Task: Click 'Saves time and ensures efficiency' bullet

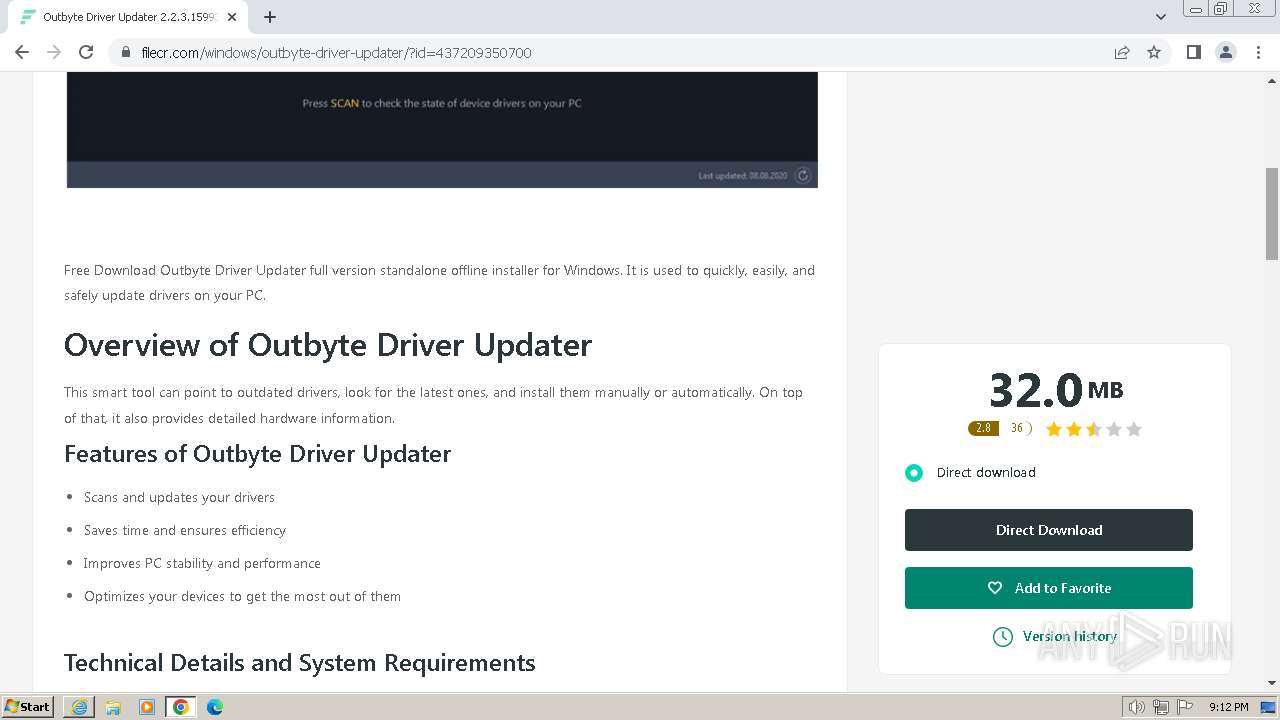Action: pyautogui.click(x=185, y=530)
